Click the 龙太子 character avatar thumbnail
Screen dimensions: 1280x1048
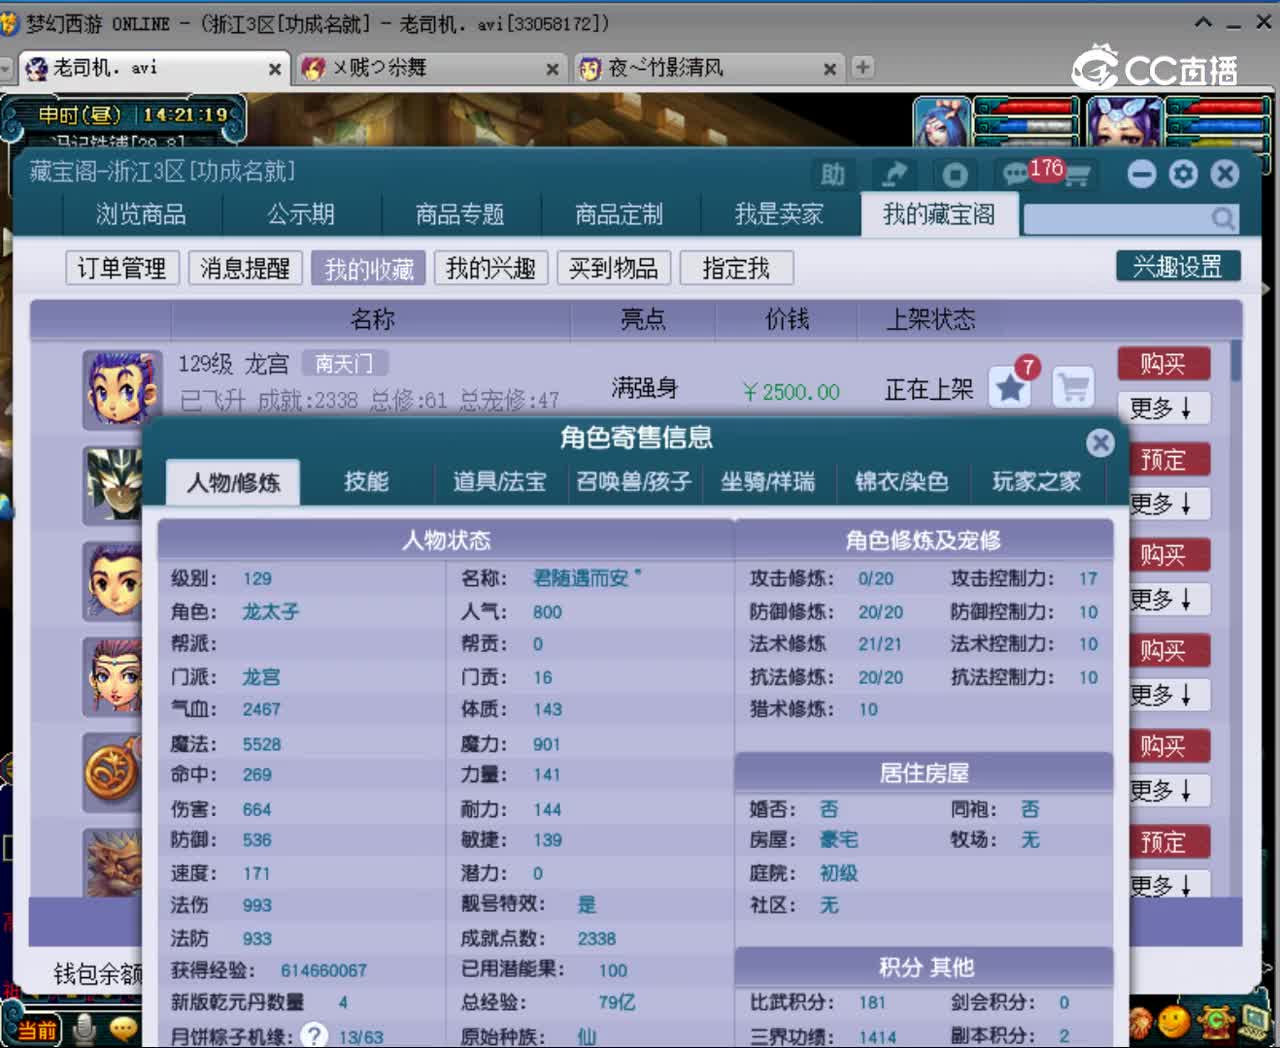tap(122, 389)
